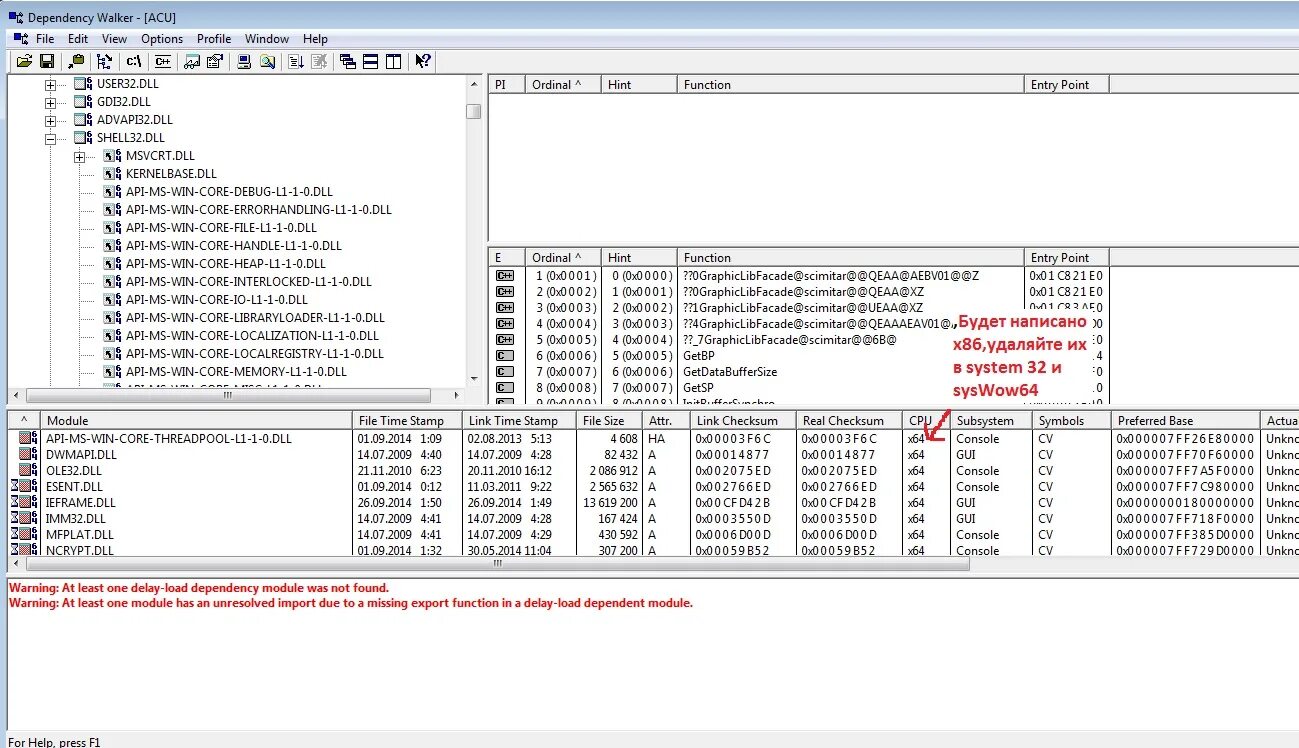Open the module Properties icon

[213, 61]
